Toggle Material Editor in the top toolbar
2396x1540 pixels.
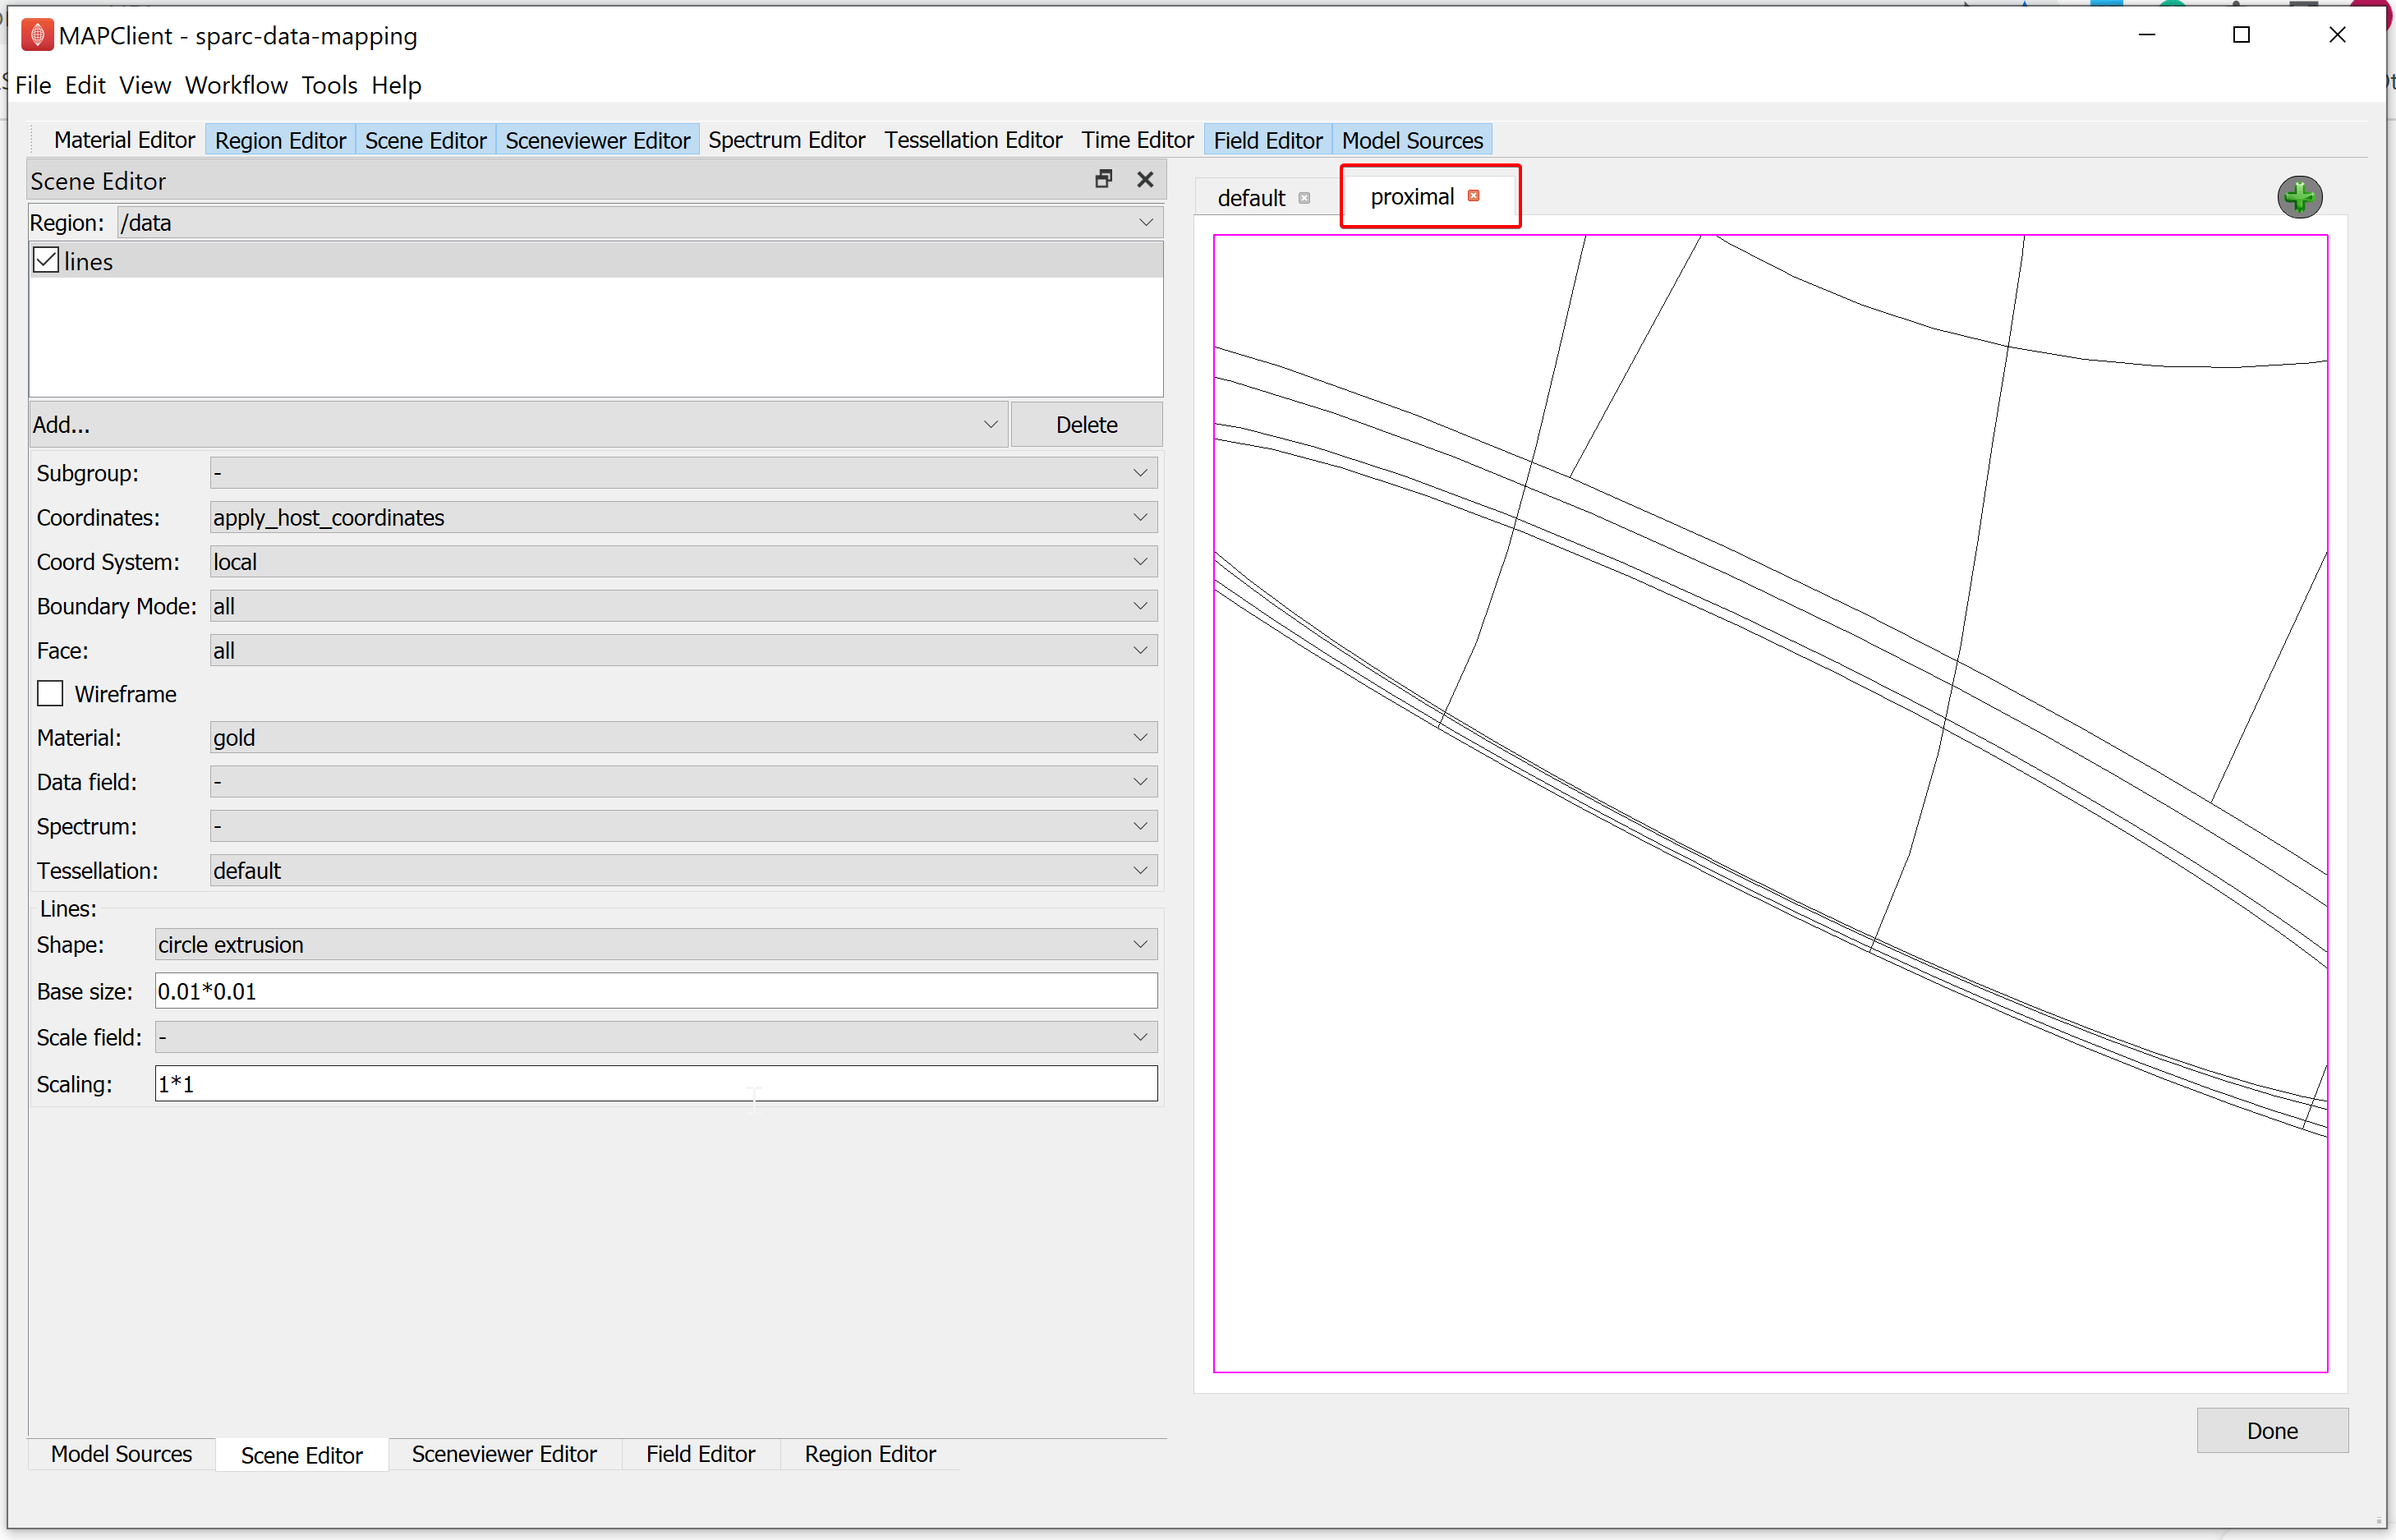(x=124, y=140)
